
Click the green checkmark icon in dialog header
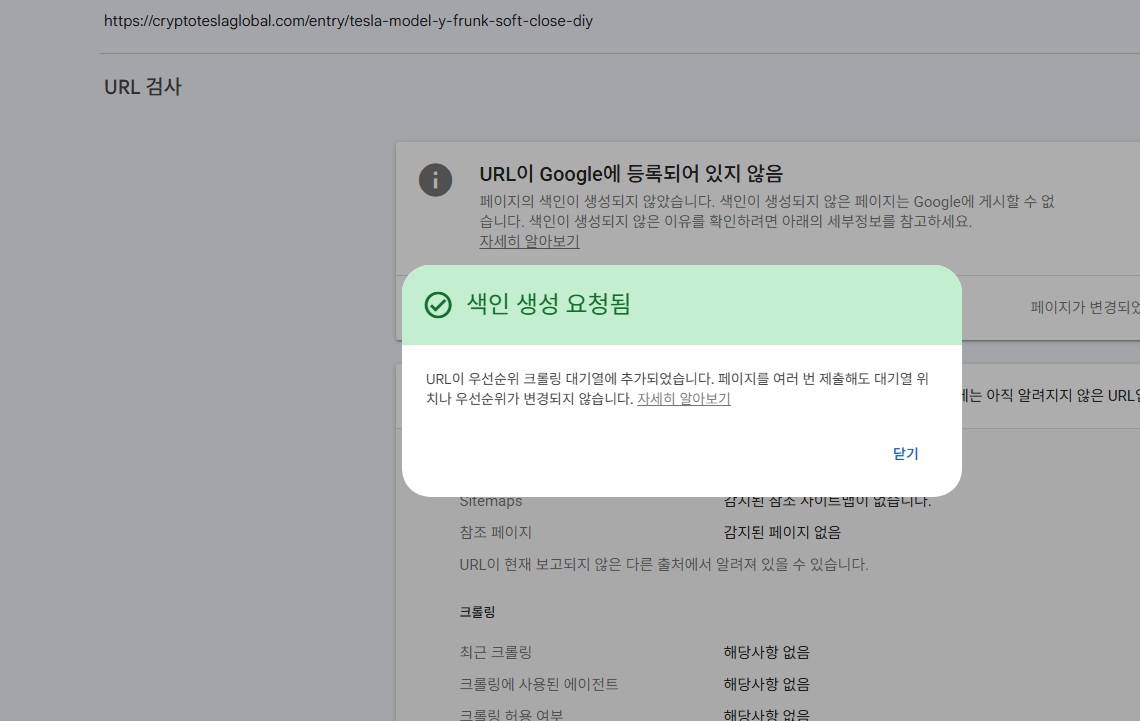[x=438, y=305]
